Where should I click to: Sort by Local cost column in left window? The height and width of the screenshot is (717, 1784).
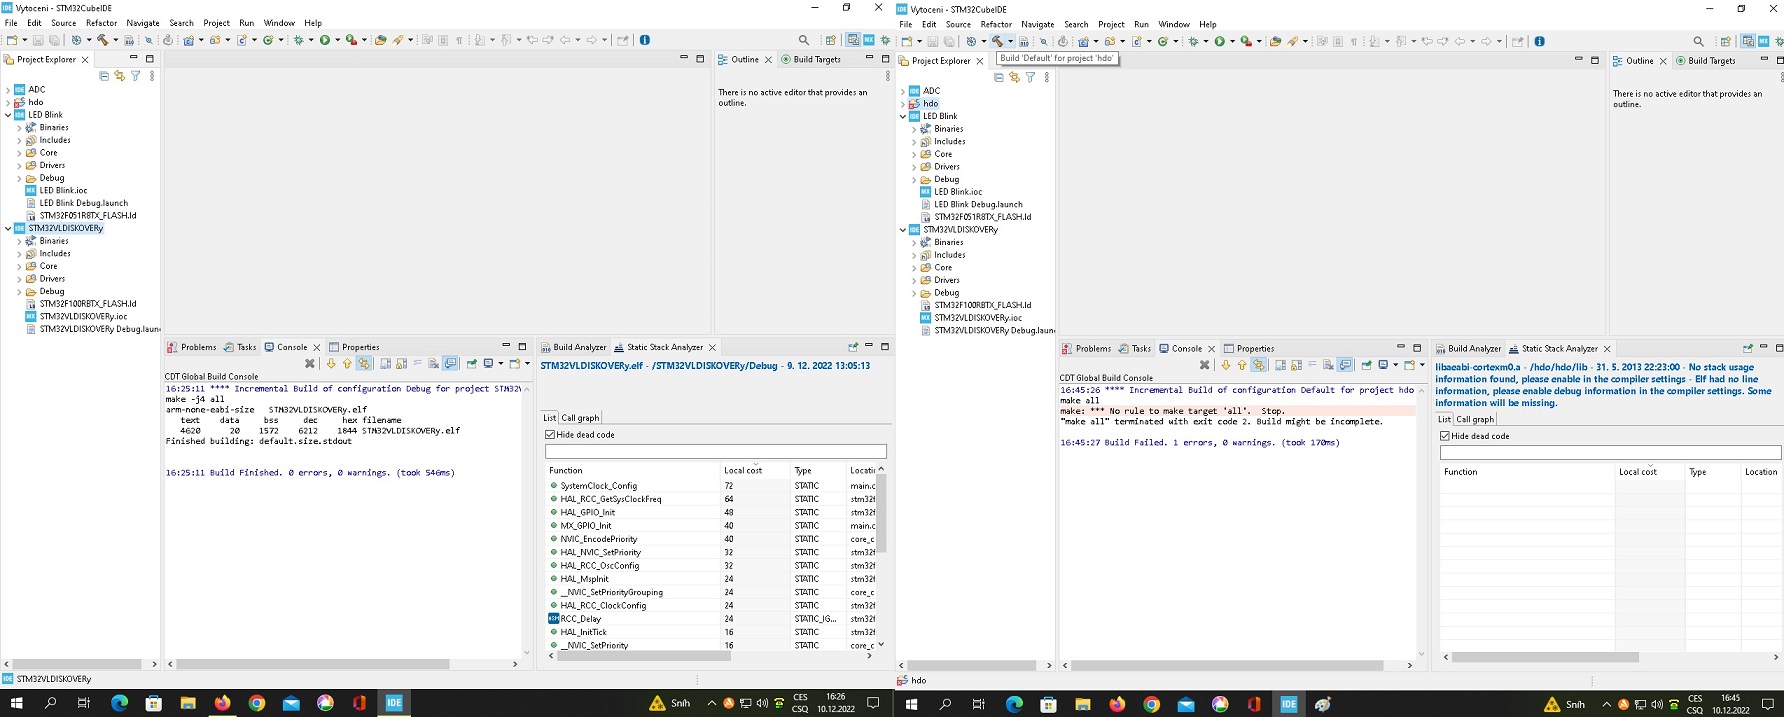(x=743, y=470)
